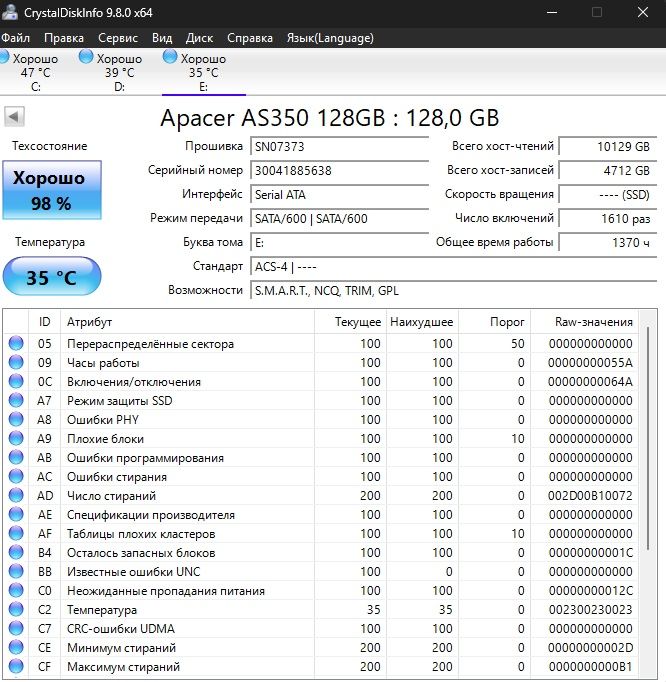Go to previous disk with left arrow button

pos(14,117)
